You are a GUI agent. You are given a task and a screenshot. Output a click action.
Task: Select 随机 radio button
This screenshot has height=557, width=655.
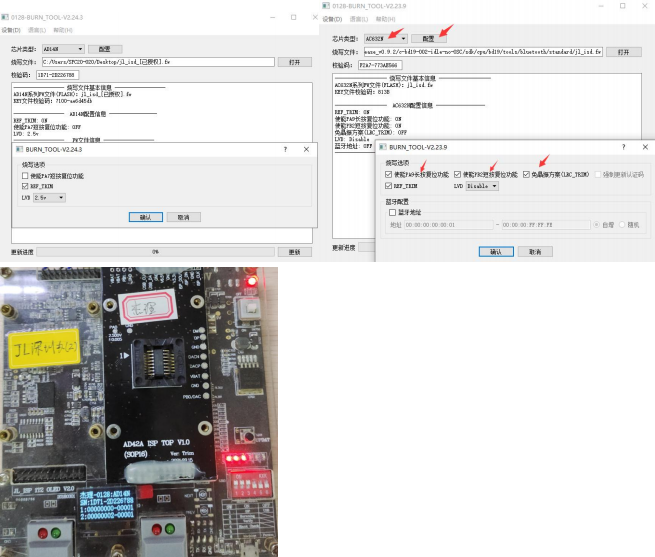pos(622,225)
